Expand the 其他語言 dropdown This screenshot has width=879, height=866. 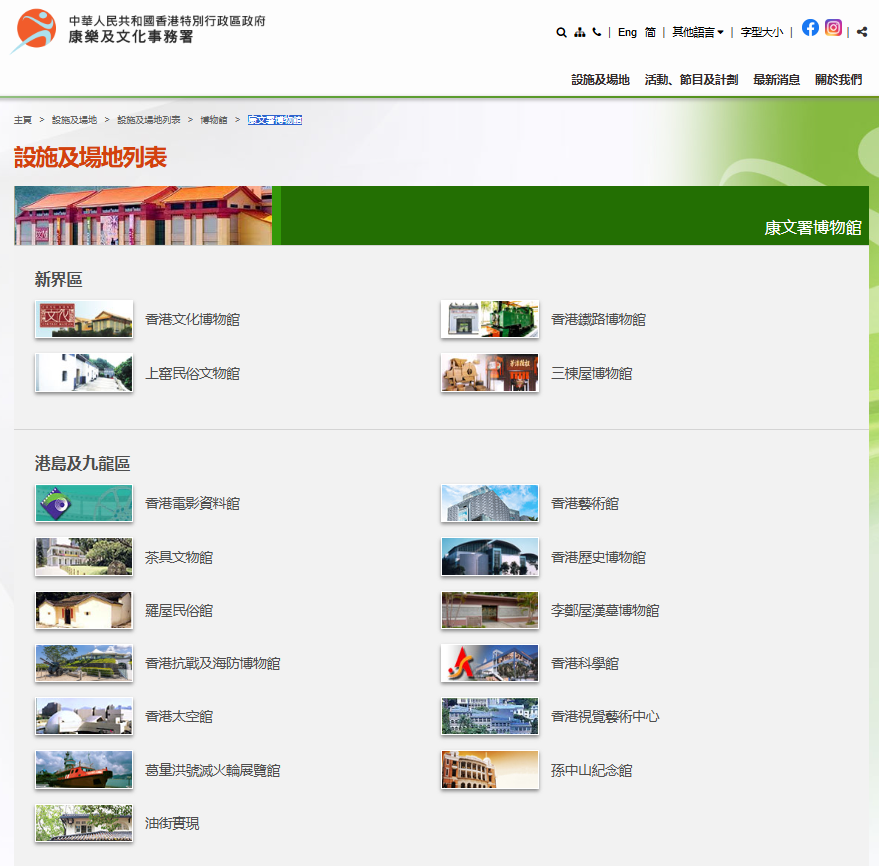[696, 31]
